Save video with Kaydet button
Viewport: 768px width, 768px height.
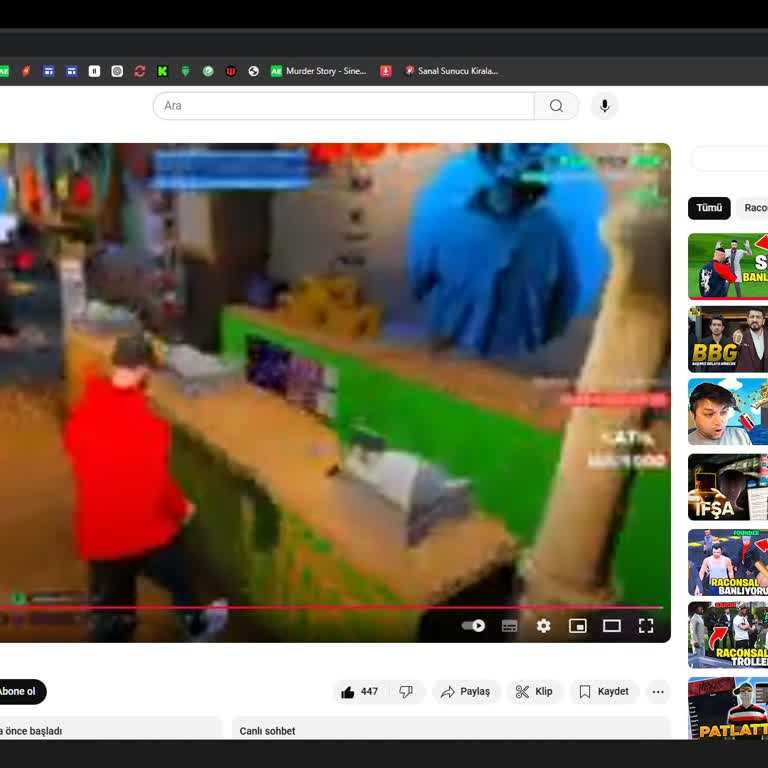pos(604,692)
